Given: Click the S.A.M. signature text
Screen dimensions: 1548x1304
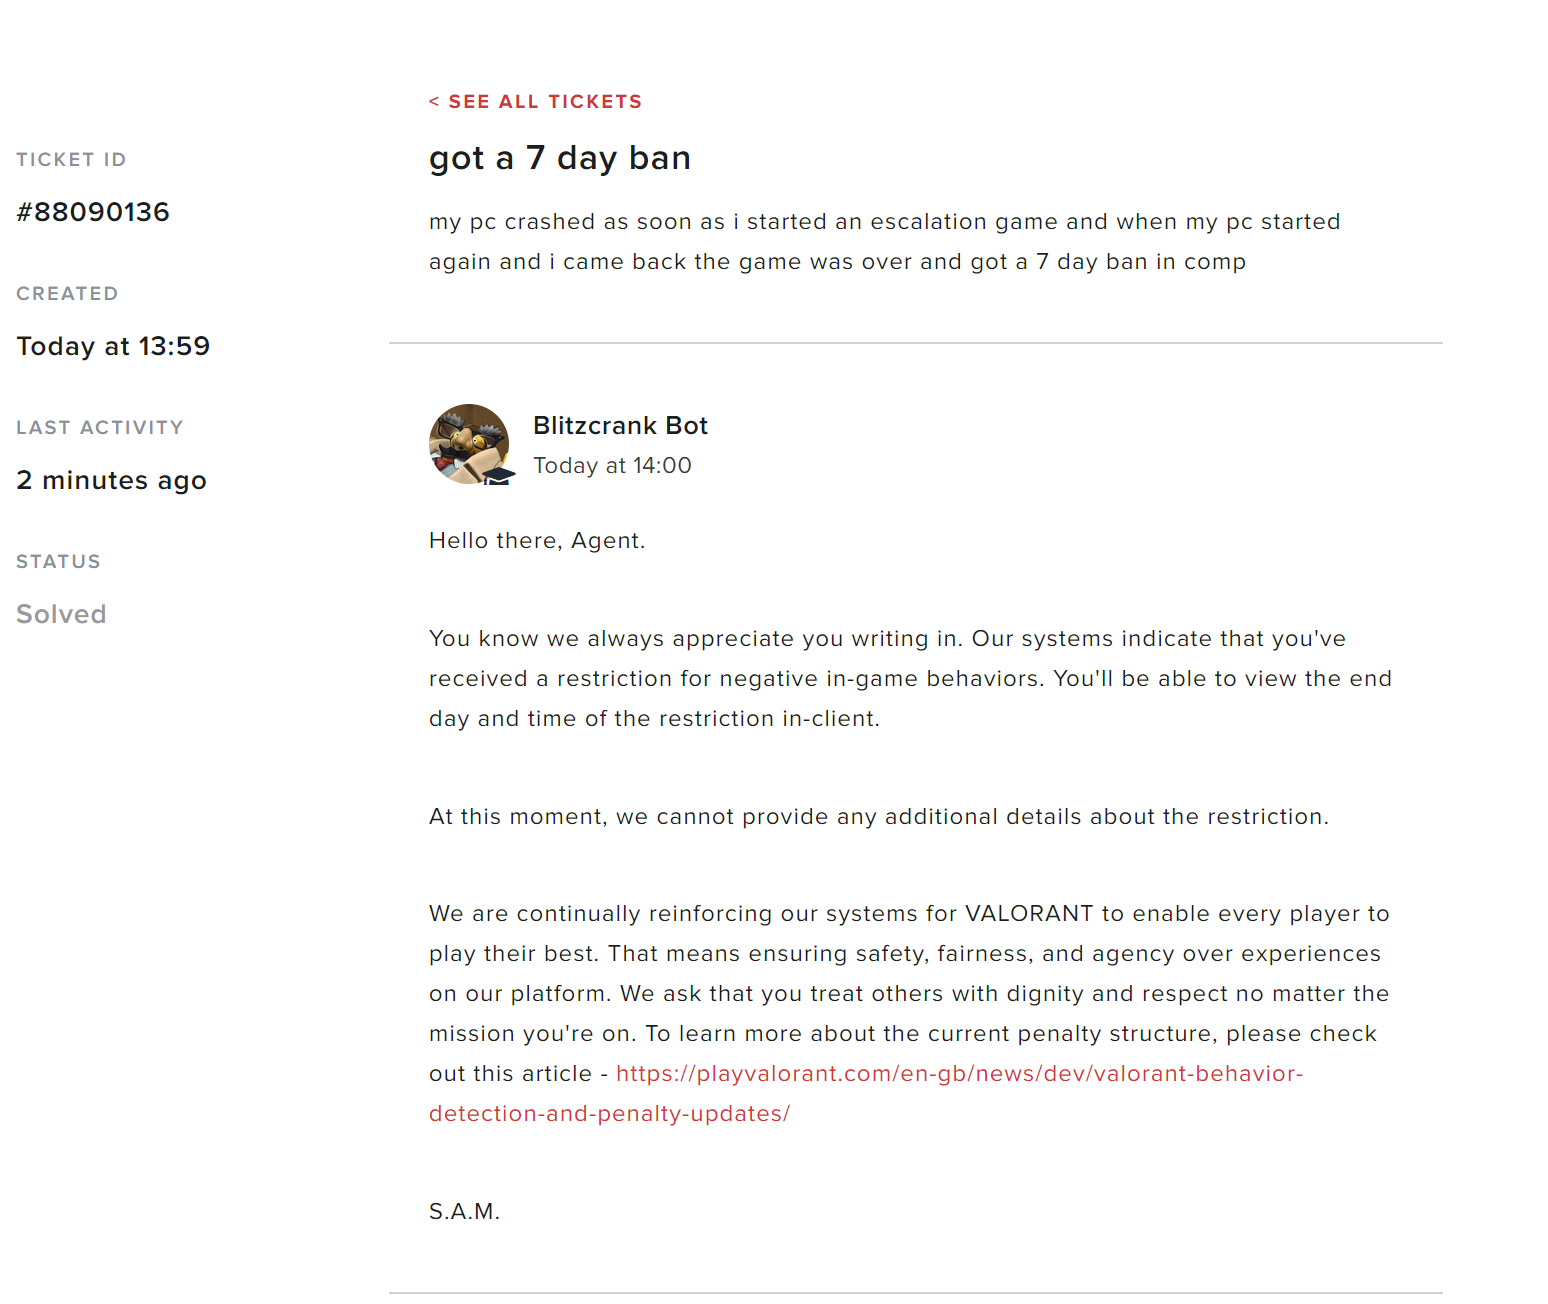Looking at the screenshot, I should click(464, 1212).
